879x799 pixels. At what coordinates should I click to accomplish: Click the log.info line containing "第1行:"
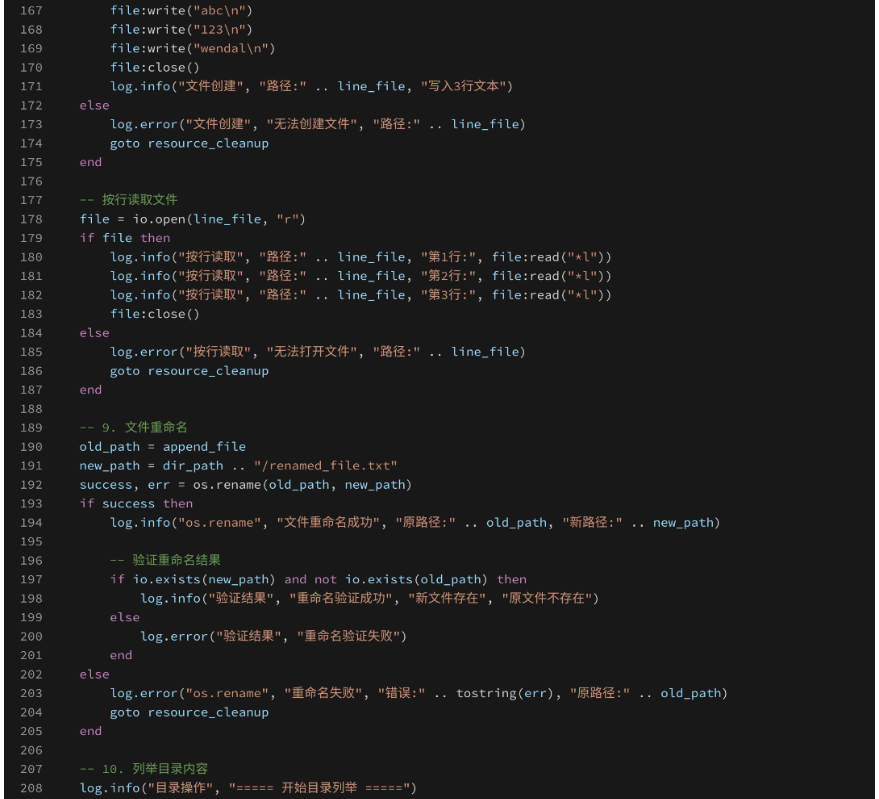(x=360, y=257)
